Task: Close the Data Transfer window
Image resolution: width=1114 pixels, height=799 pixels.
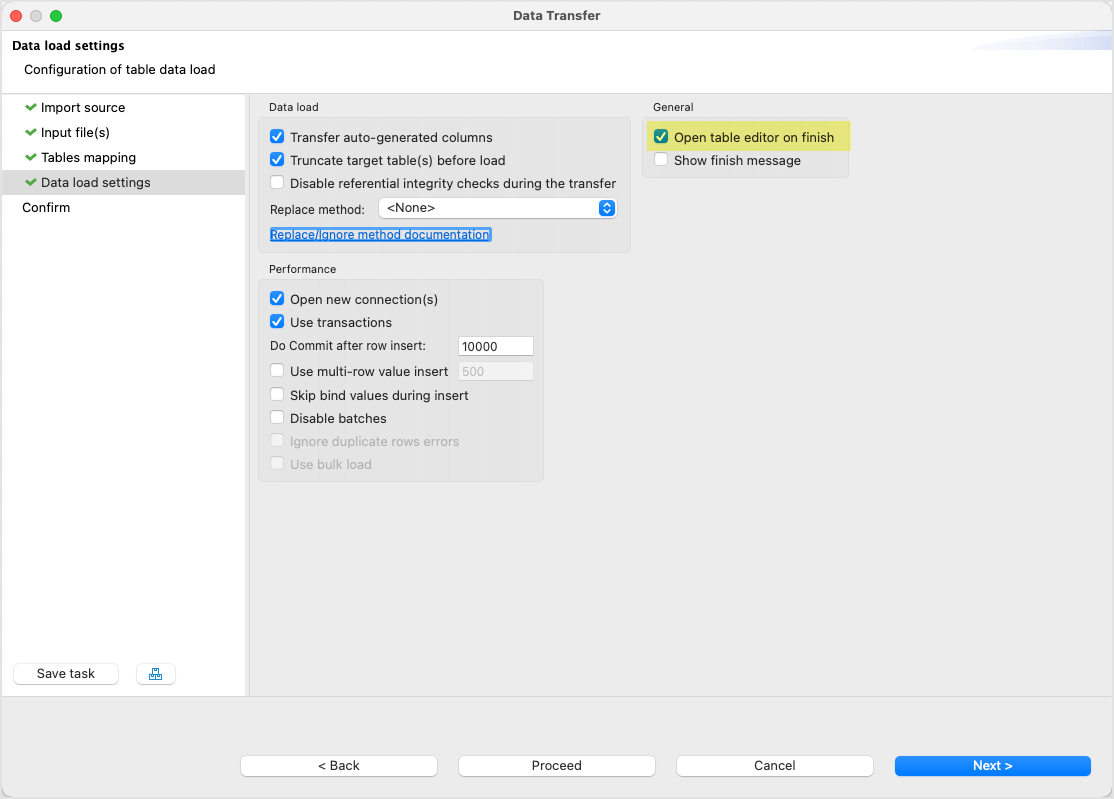Action: coord(16,16)
